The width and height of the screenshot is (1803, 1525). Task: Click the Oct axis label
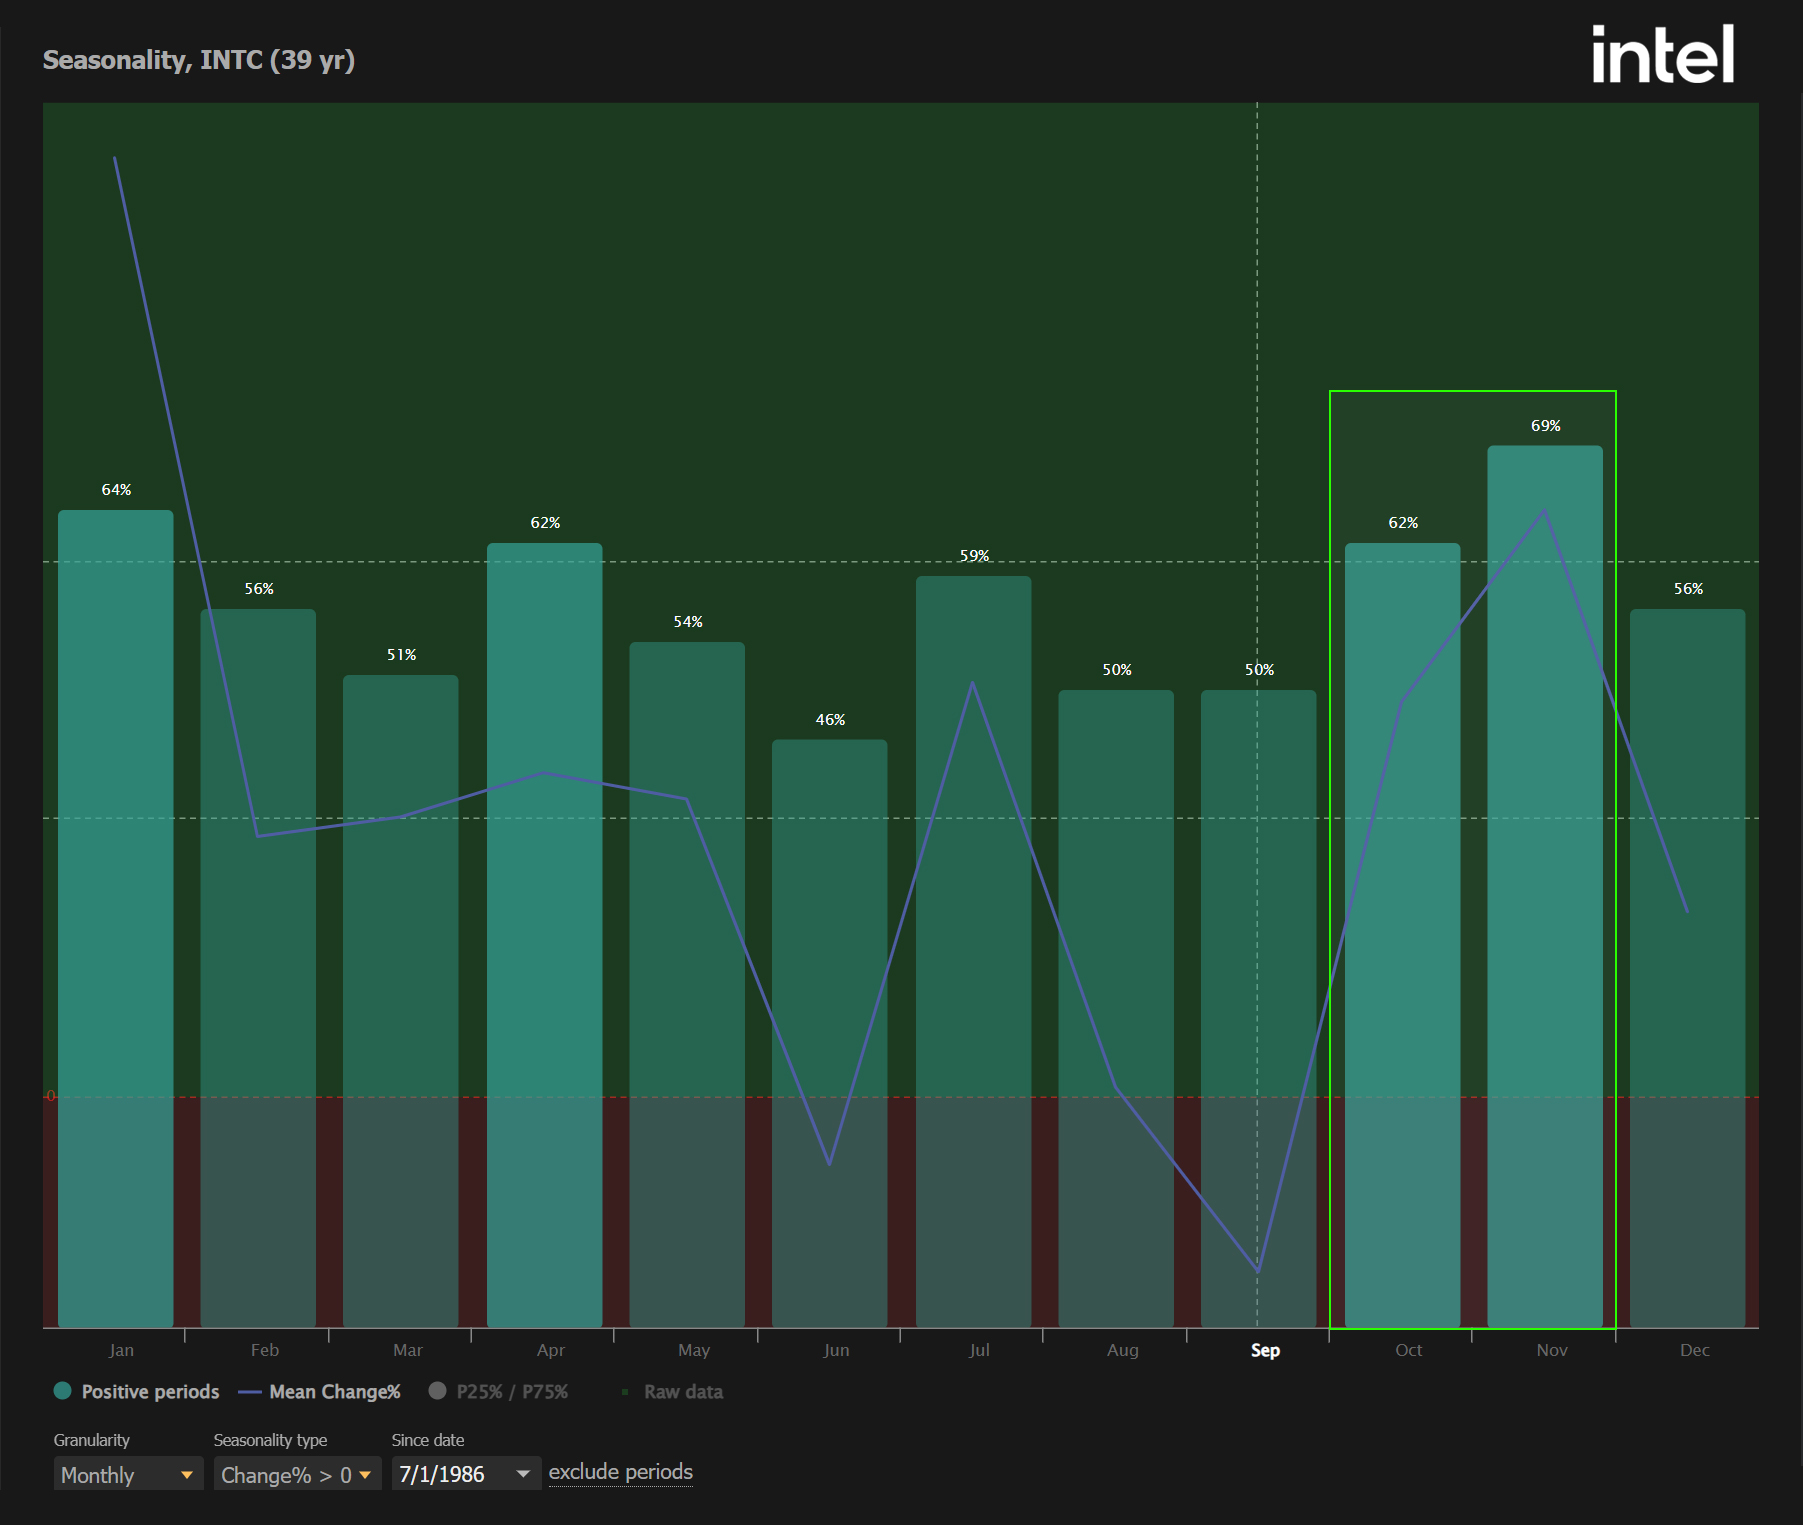1409,1350
